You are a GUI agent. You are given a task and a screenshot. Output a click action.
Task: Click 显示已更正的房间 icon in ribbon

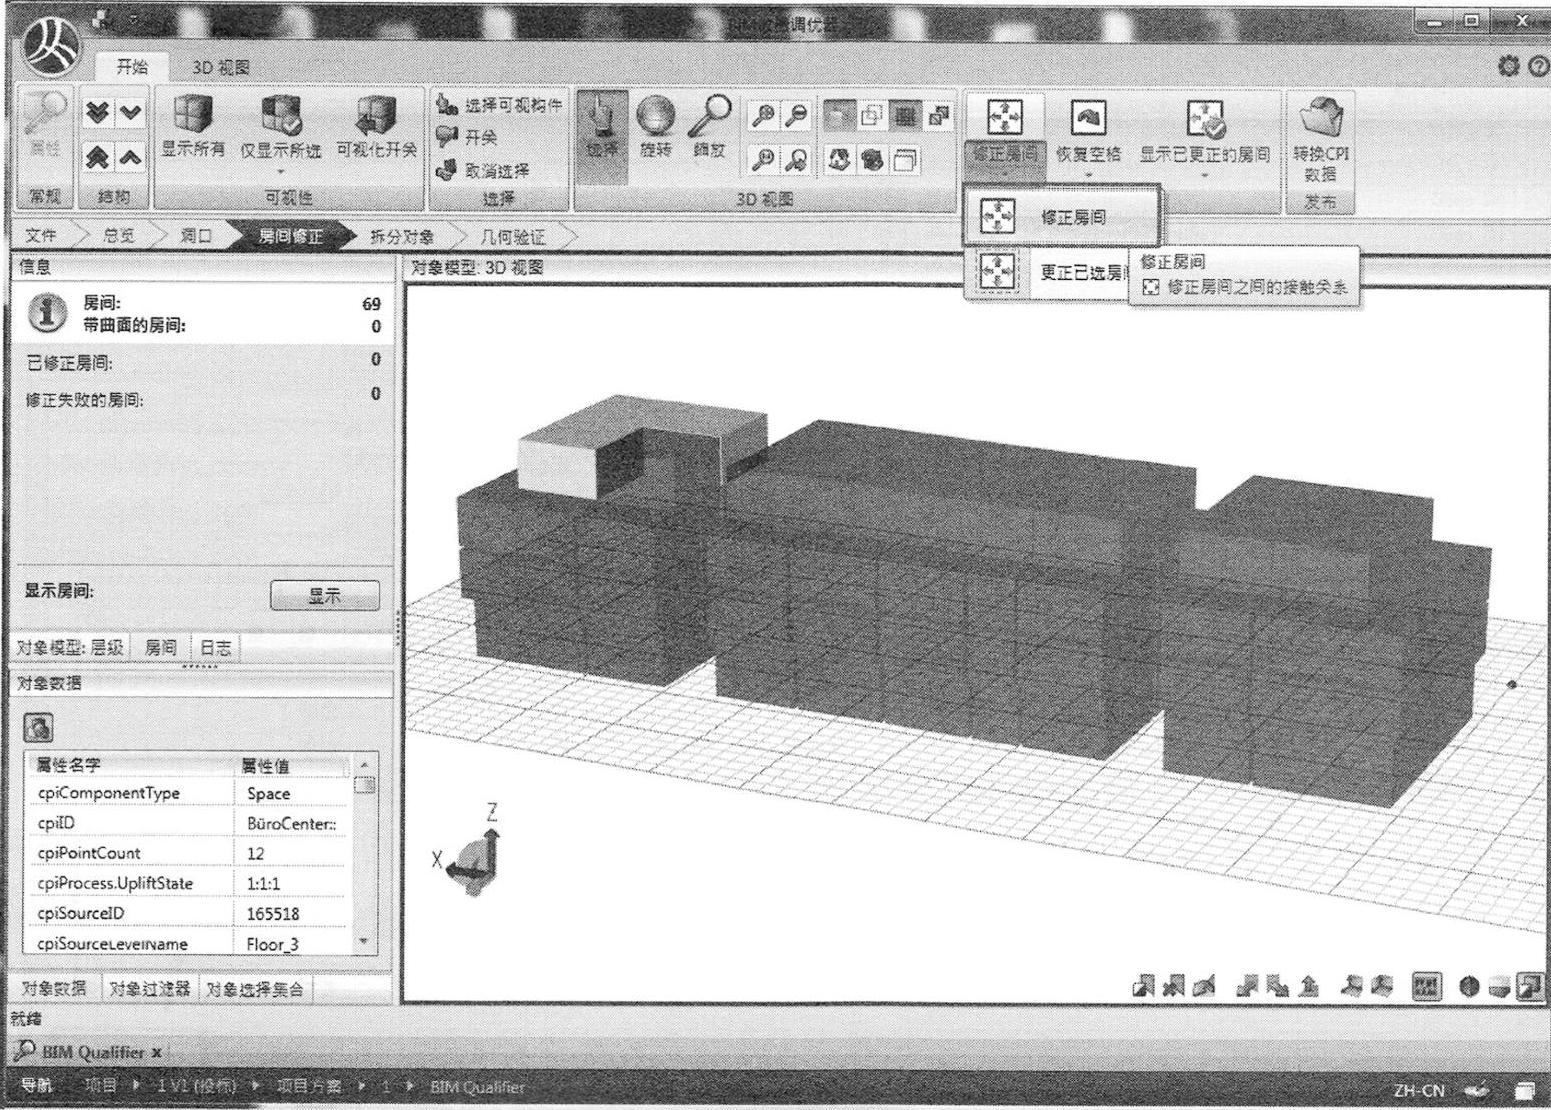1205,118
